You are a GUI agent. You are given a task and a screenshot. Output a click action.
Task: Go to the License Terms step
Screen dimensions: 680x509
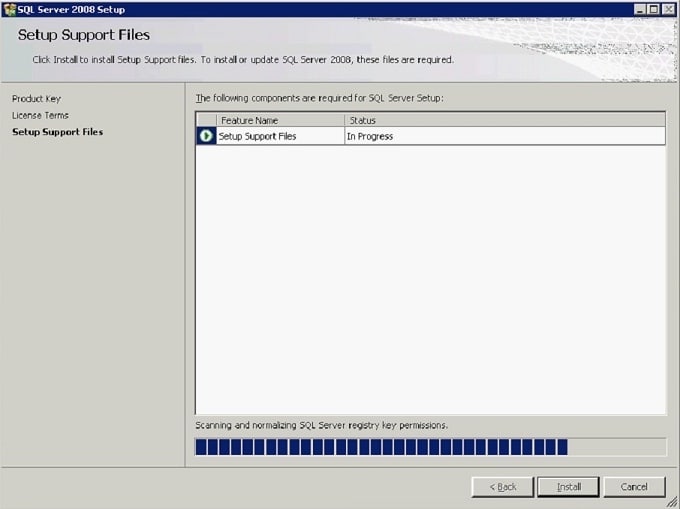pyautogui.click(x=40, y=115)
